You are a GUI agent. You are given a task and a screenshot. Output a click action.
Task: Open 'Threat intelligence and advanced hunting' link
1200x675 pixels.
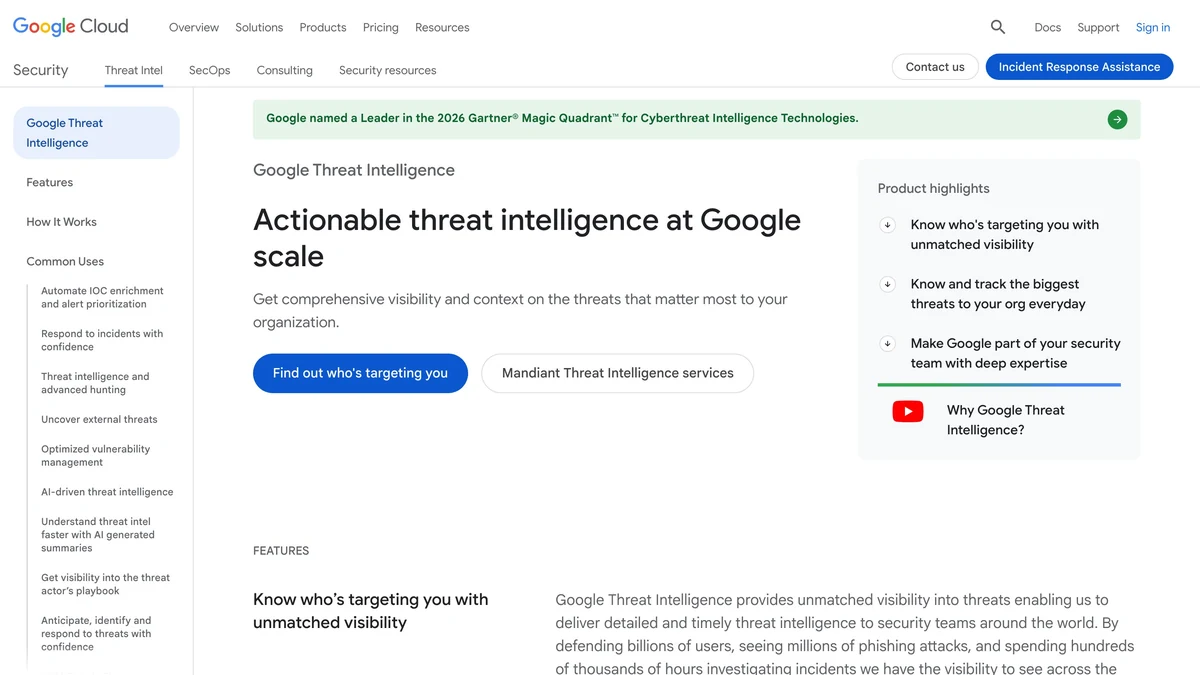click(95, 383)
